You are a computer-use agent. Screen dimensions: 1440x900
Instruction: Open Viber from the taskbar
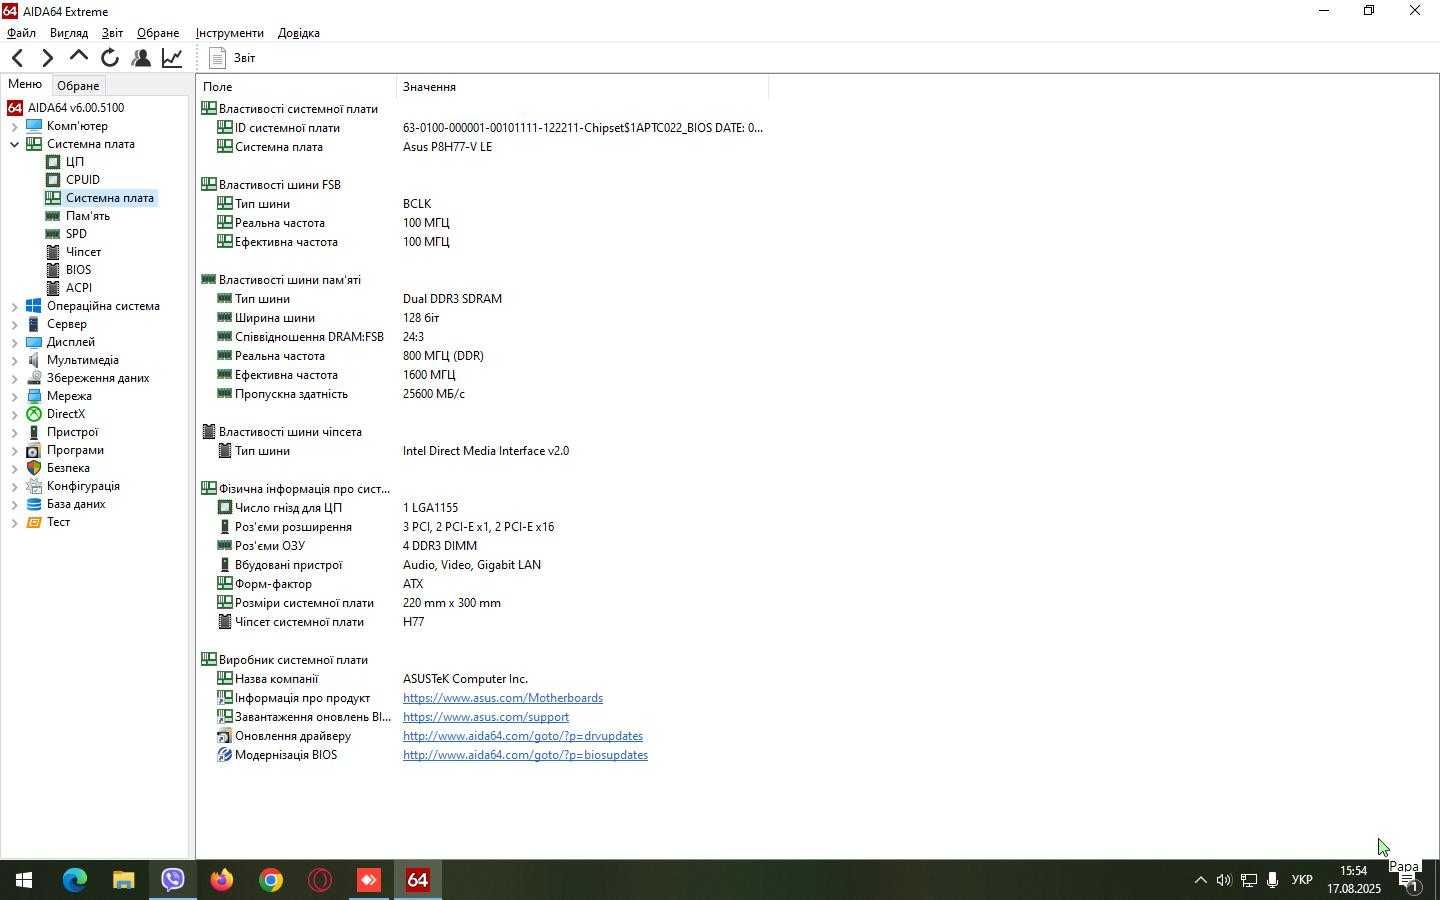point(172,880)
